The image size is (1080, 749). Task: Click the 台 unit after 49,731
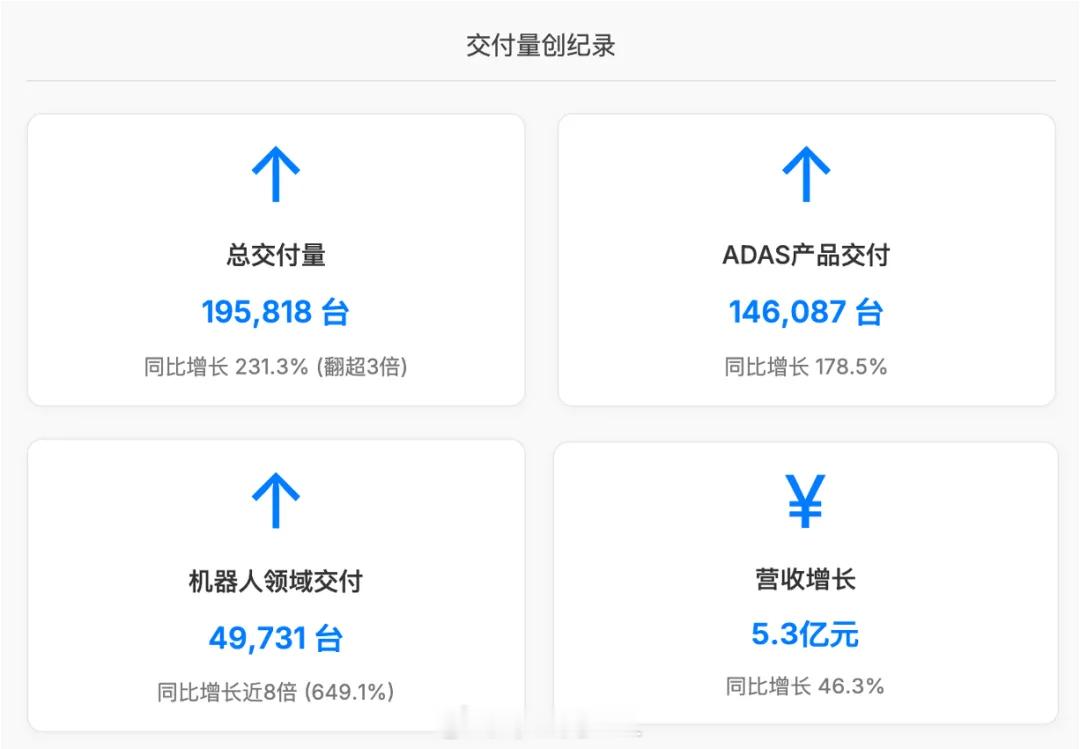(x=329, y=638)
